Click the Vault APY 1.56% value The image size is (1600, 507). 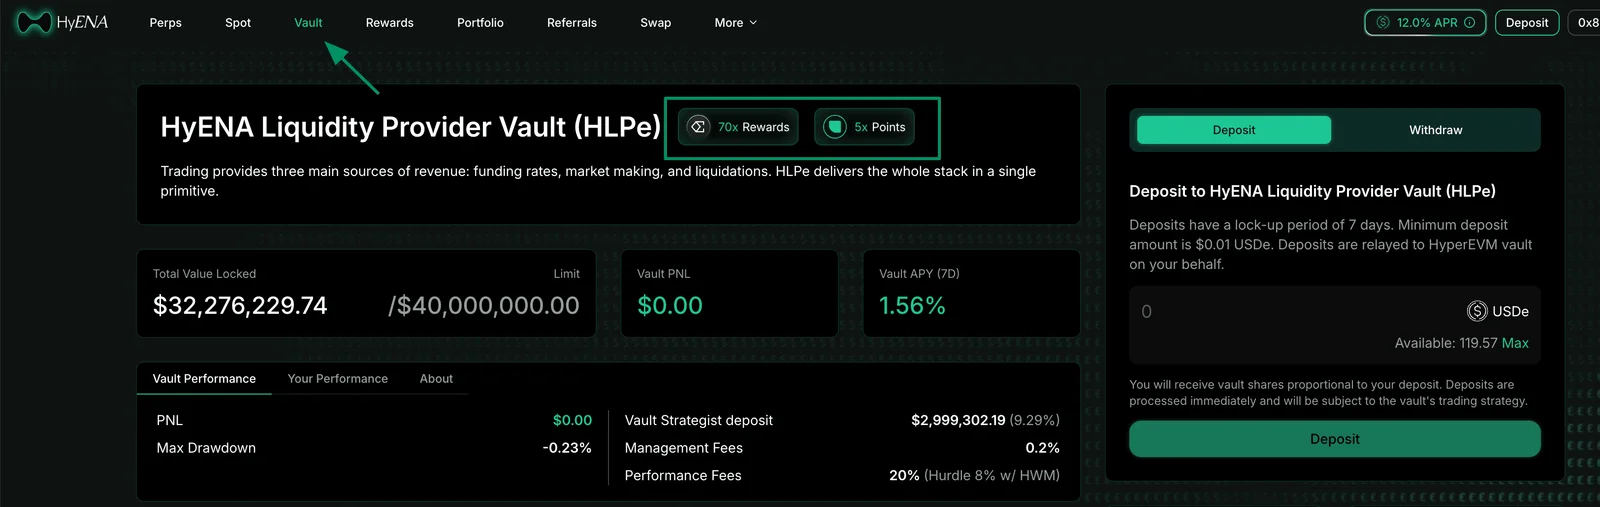coord(912,306)
